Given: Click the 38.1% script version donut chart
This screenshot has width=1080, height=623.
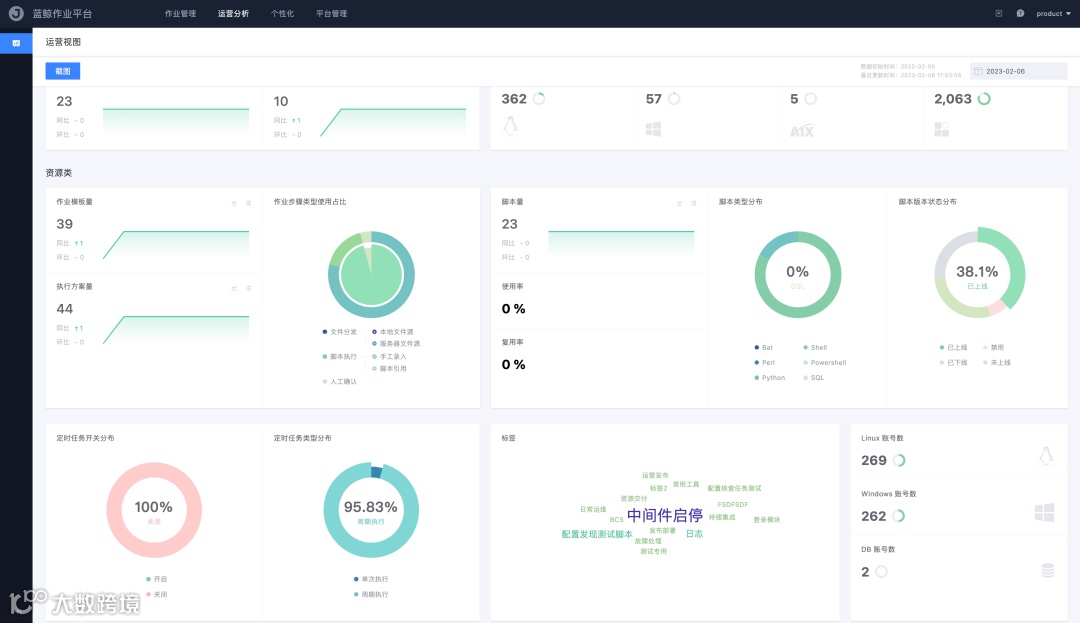Looking at the screenshot, I should 977,274.
